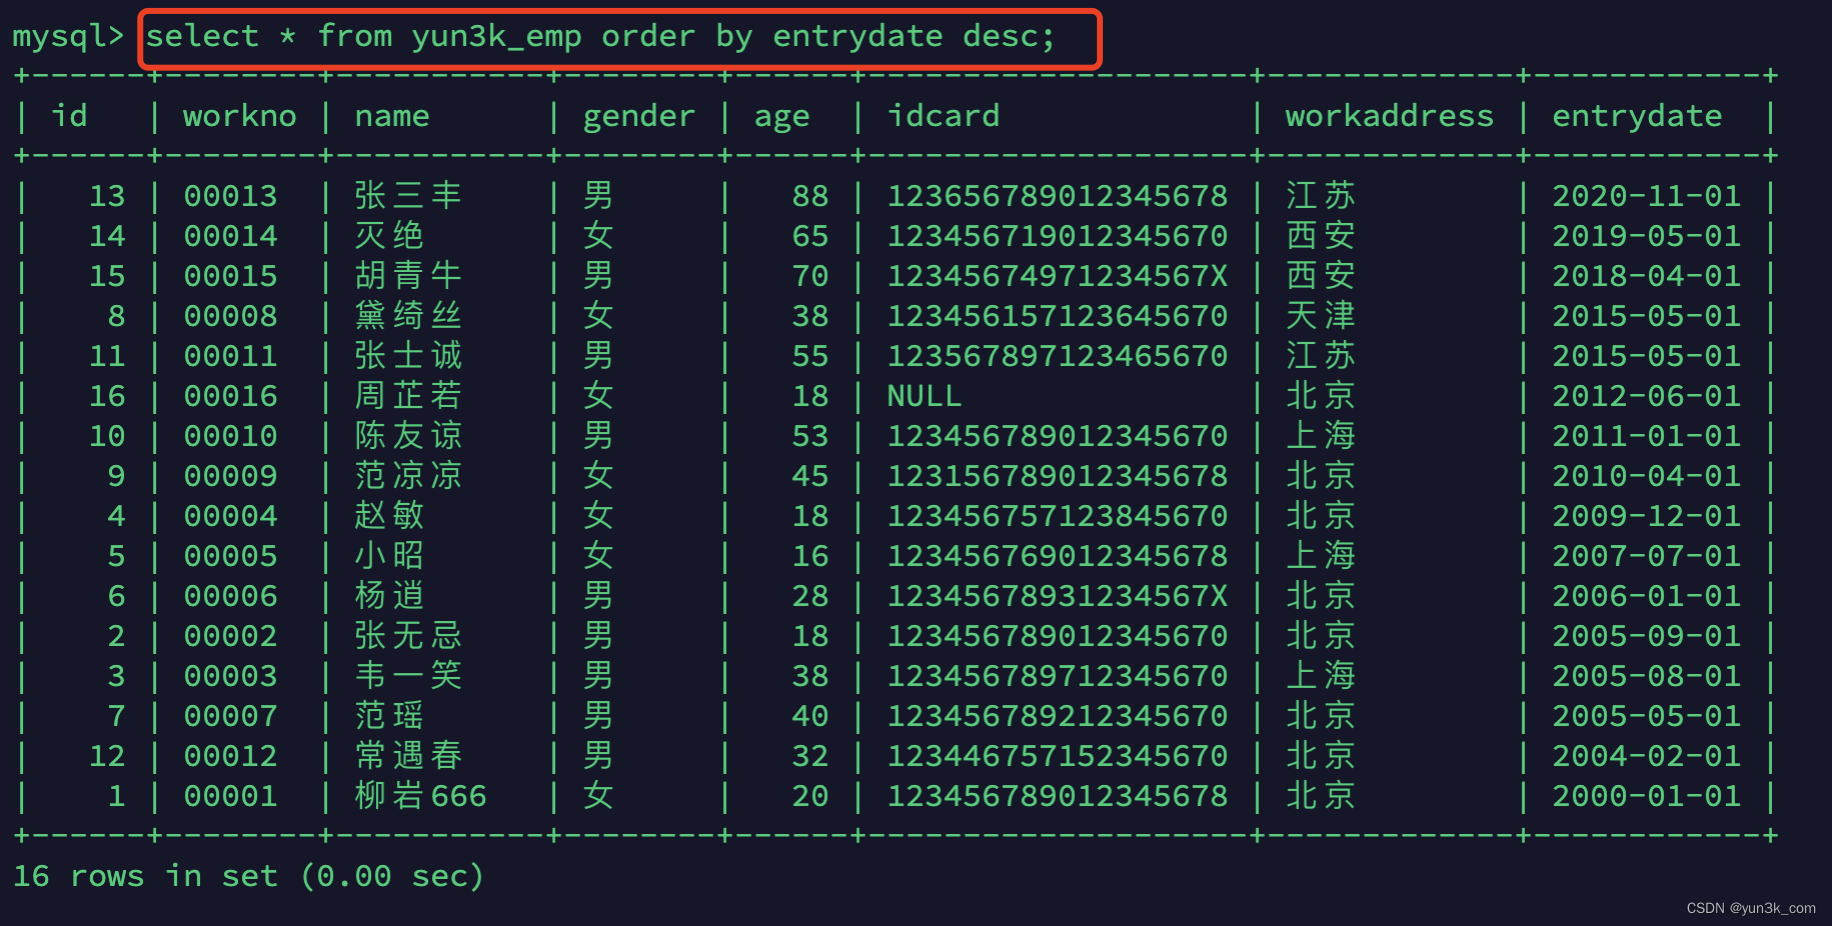Click the workaddress 天津

coord(1321,316)
